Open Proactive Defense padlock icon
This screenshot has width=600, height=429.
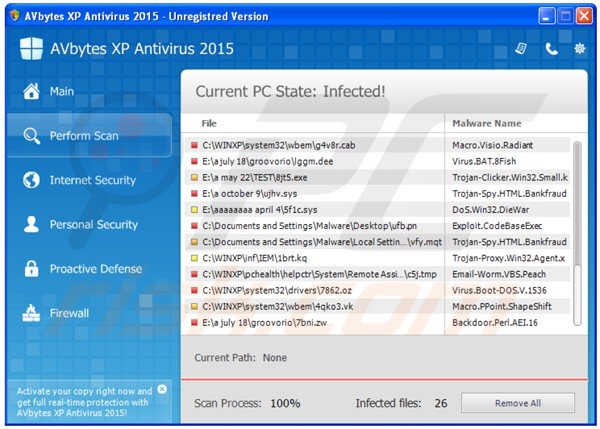tap(31, 269)
